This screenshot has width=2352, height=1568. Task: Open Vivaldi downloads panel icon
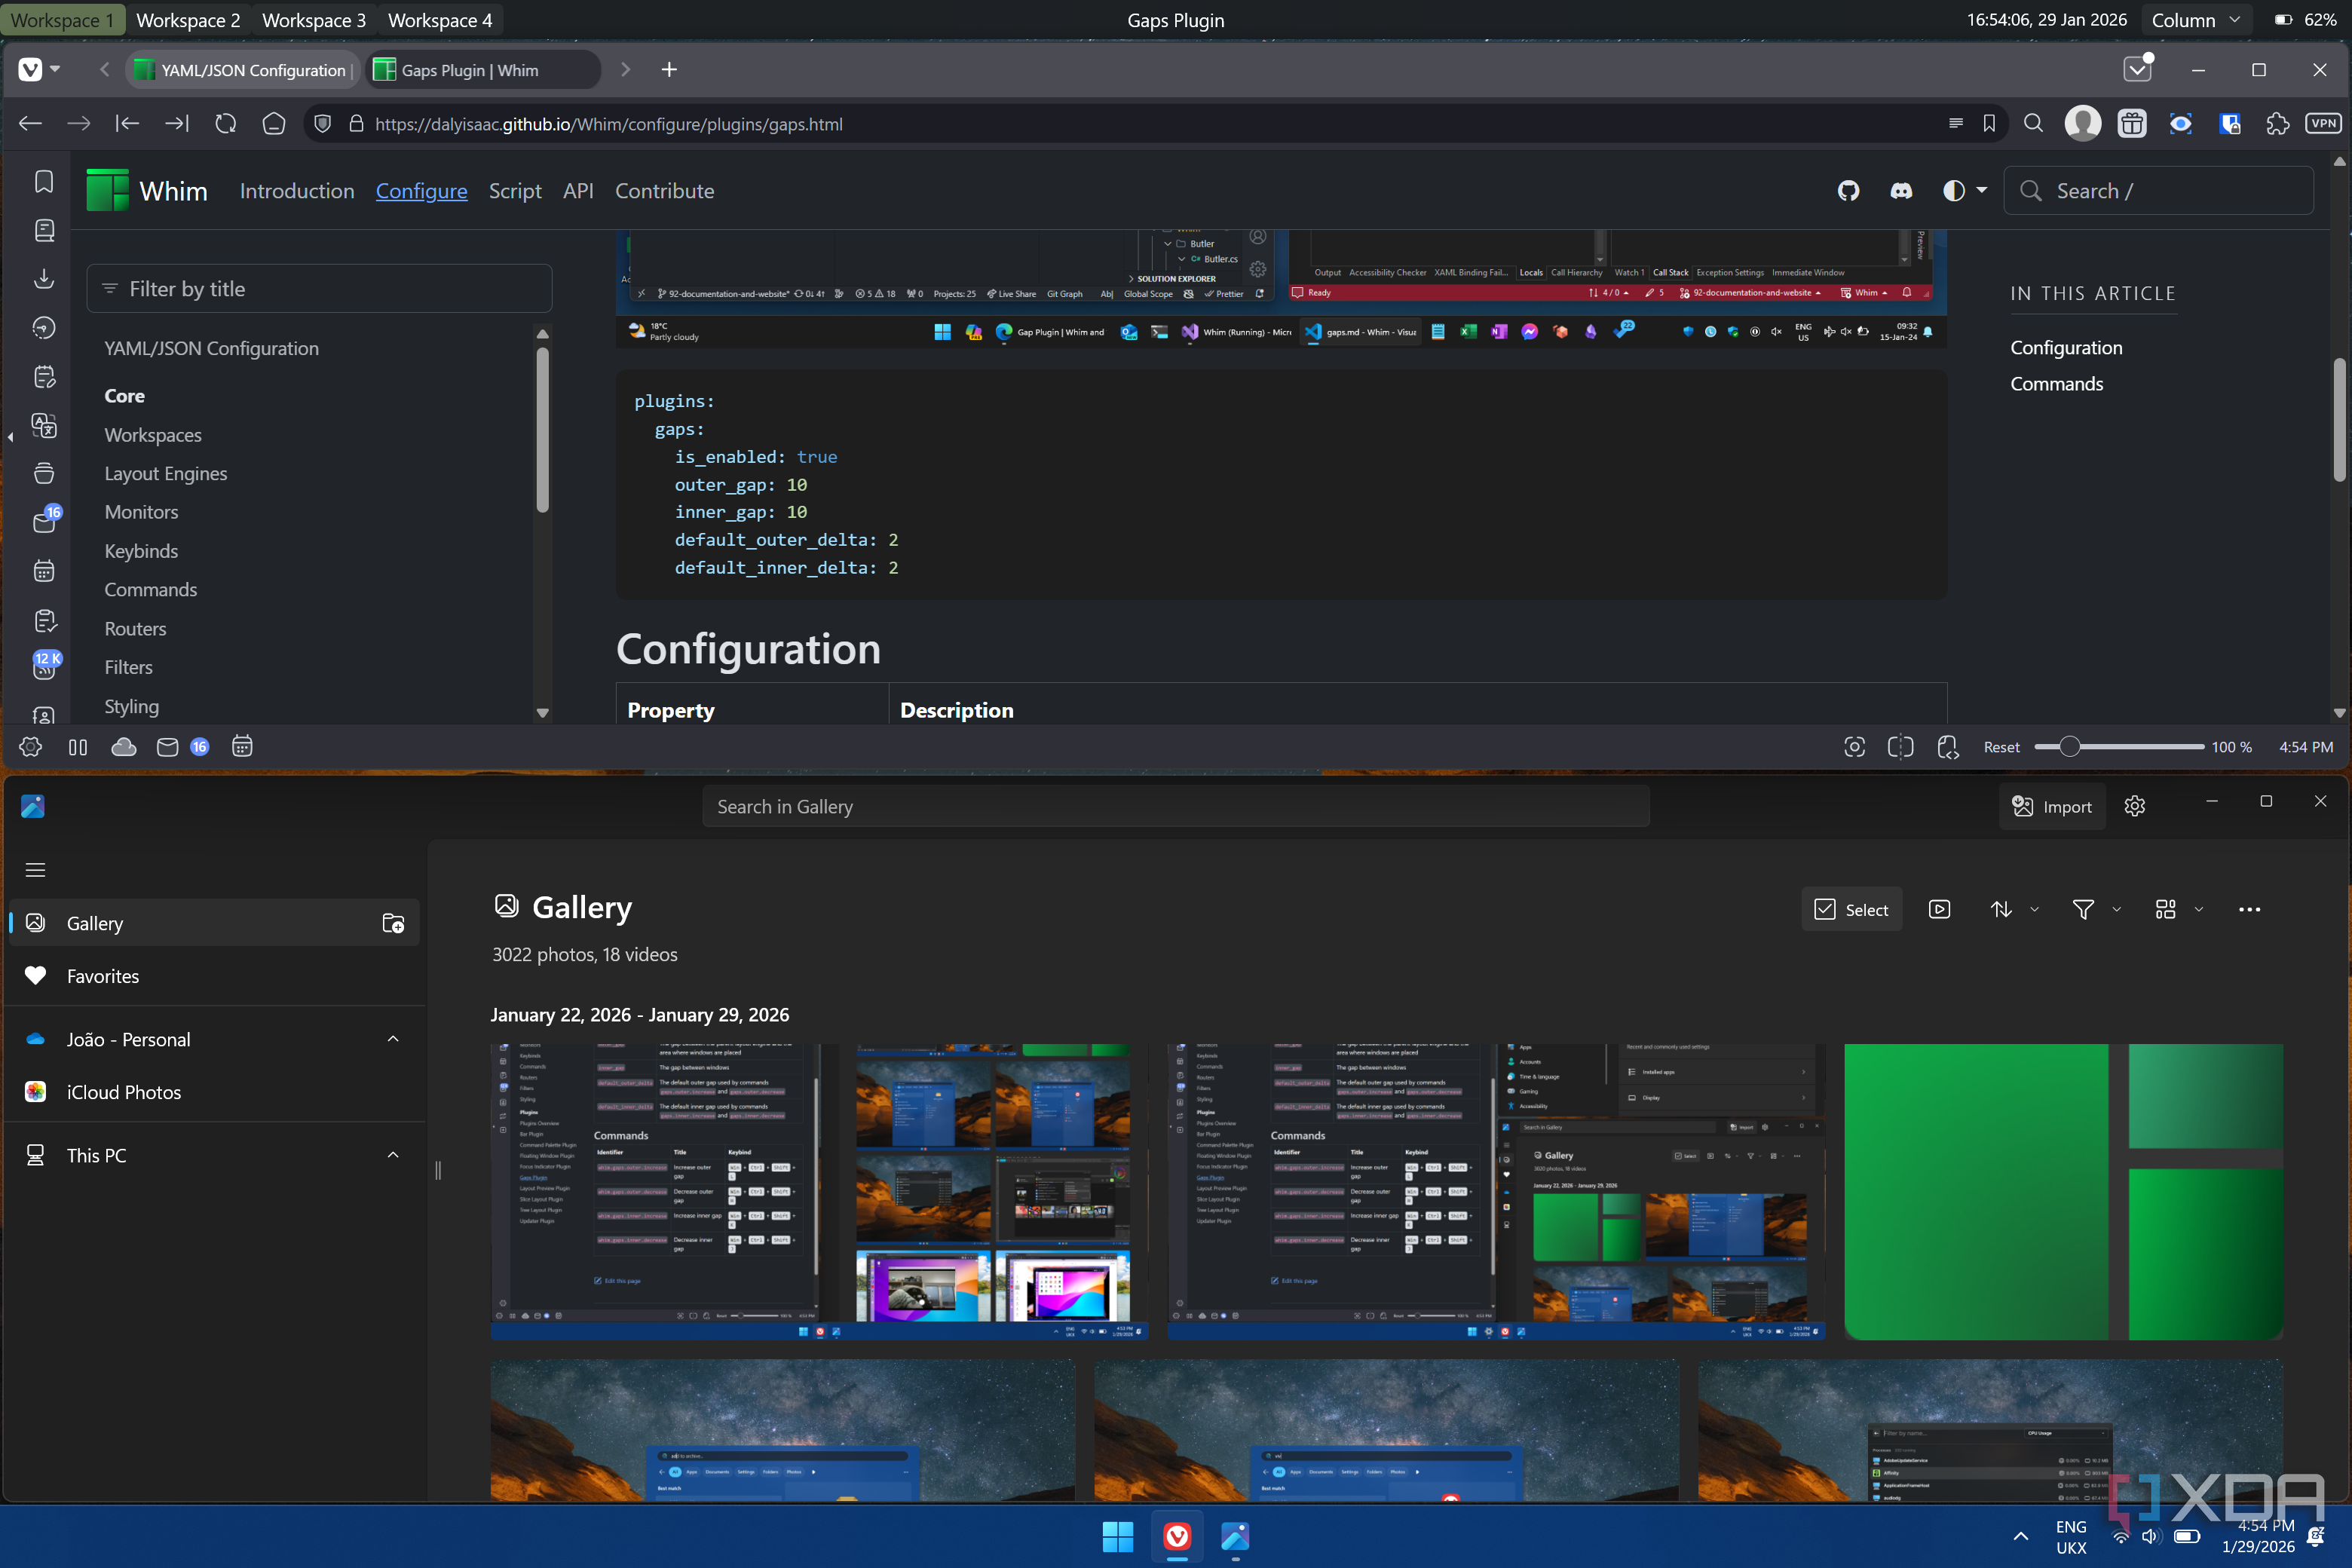click(44, 279)
